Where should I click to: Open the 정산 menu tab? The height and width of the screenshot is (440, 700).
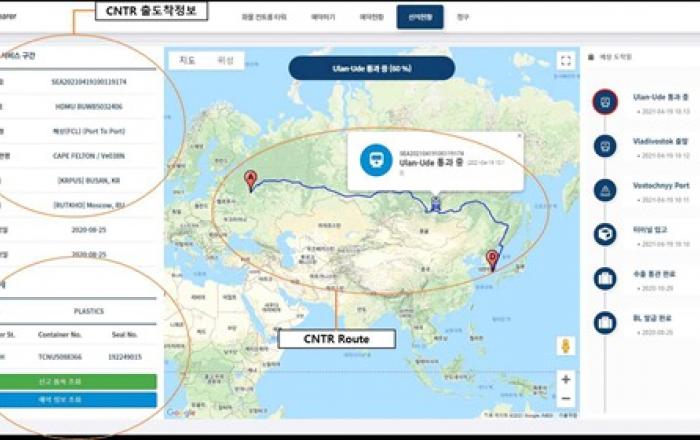(x=462, y=17)
